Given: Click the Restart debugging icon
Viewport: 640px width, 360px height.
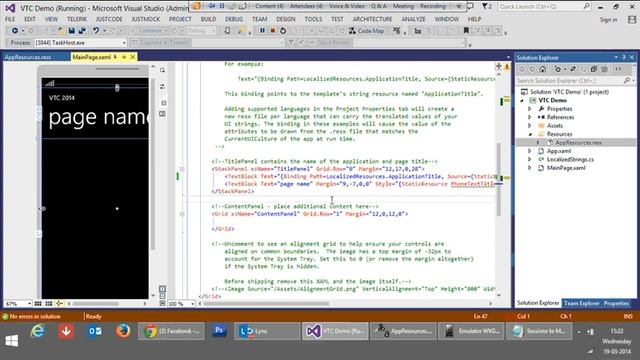Looking at the screenshot, I should 283,31.
